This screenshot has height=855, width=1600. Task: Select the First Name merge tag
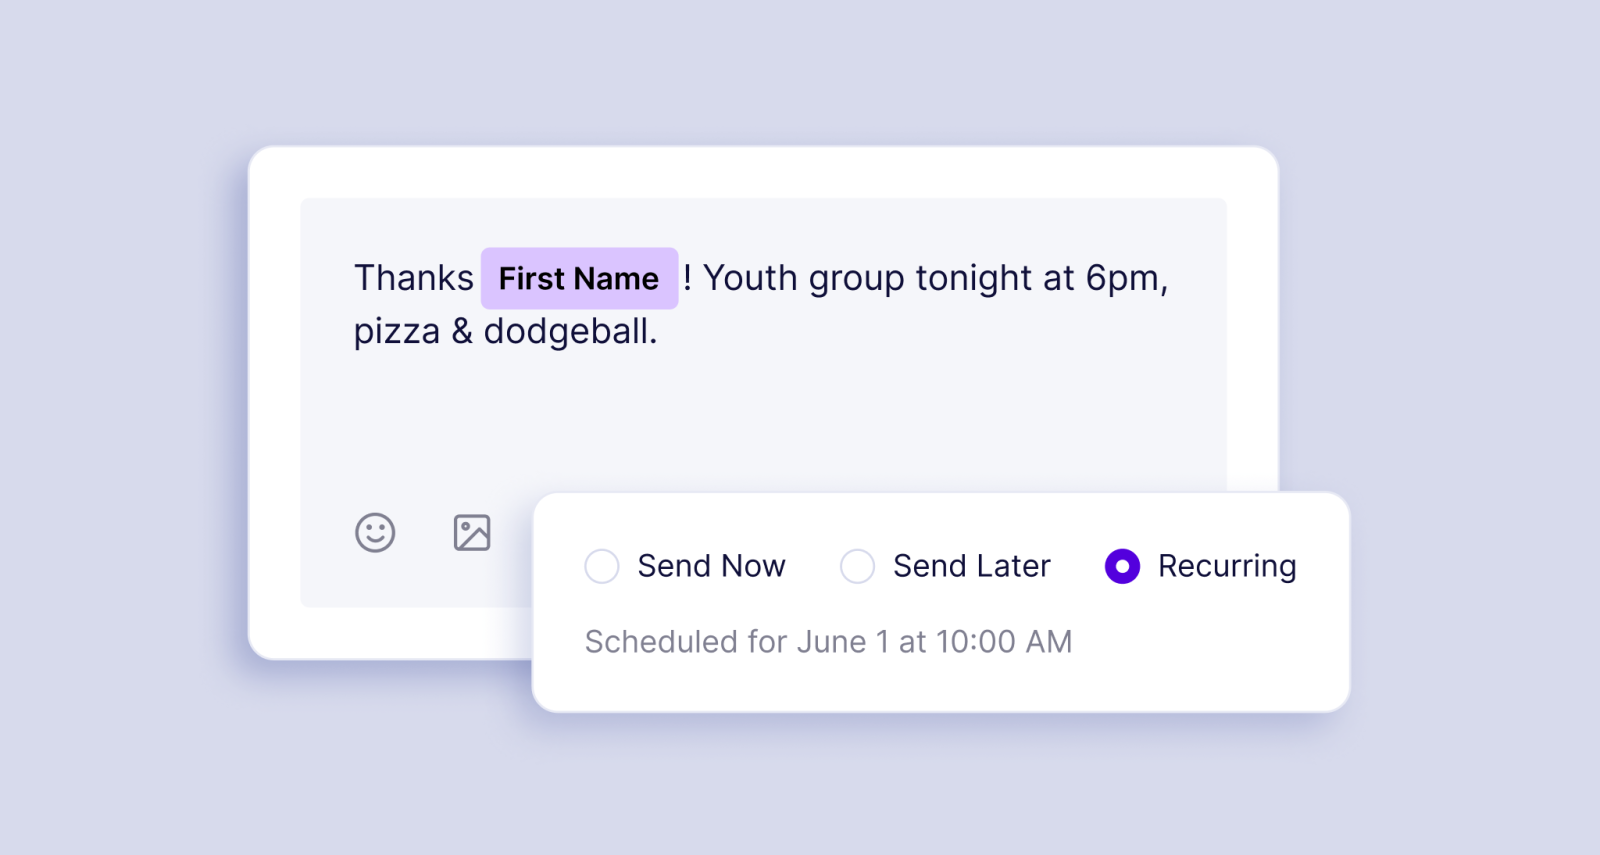click(579, 278)
